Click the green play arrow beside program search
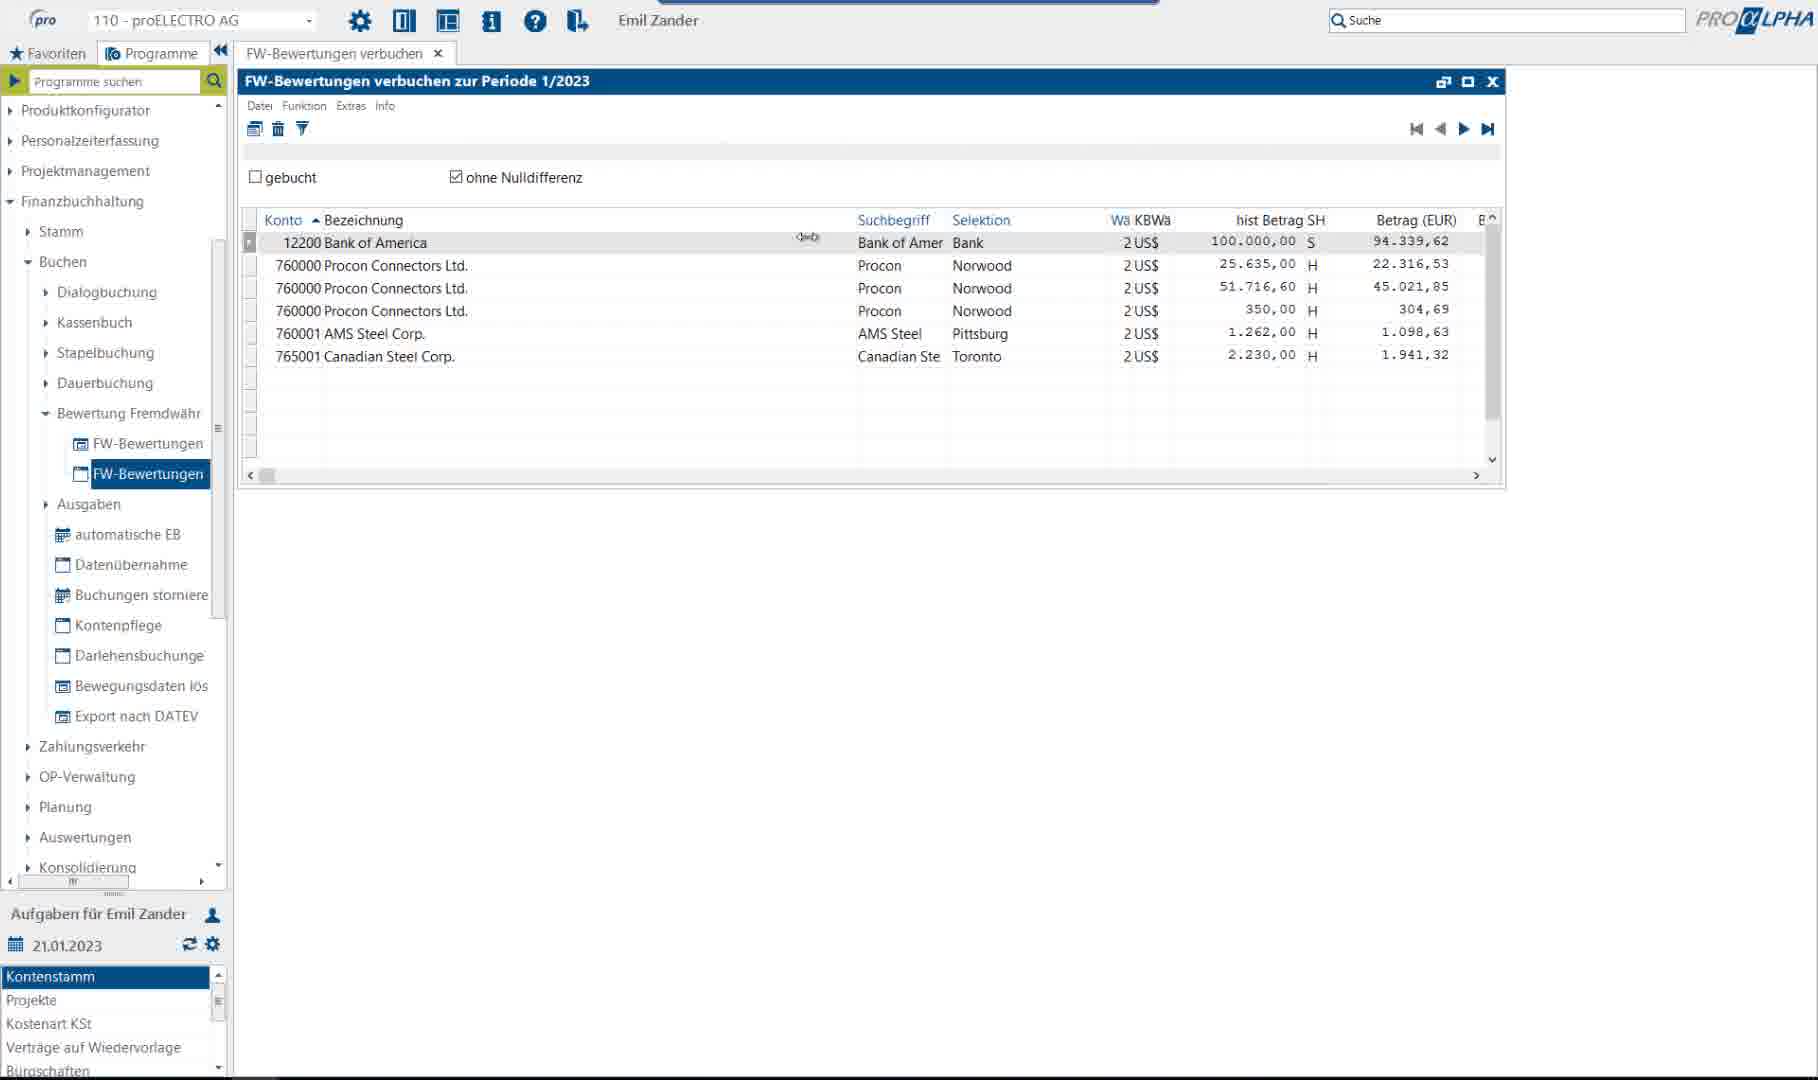 pyautogui.click(x=14, y=81)
